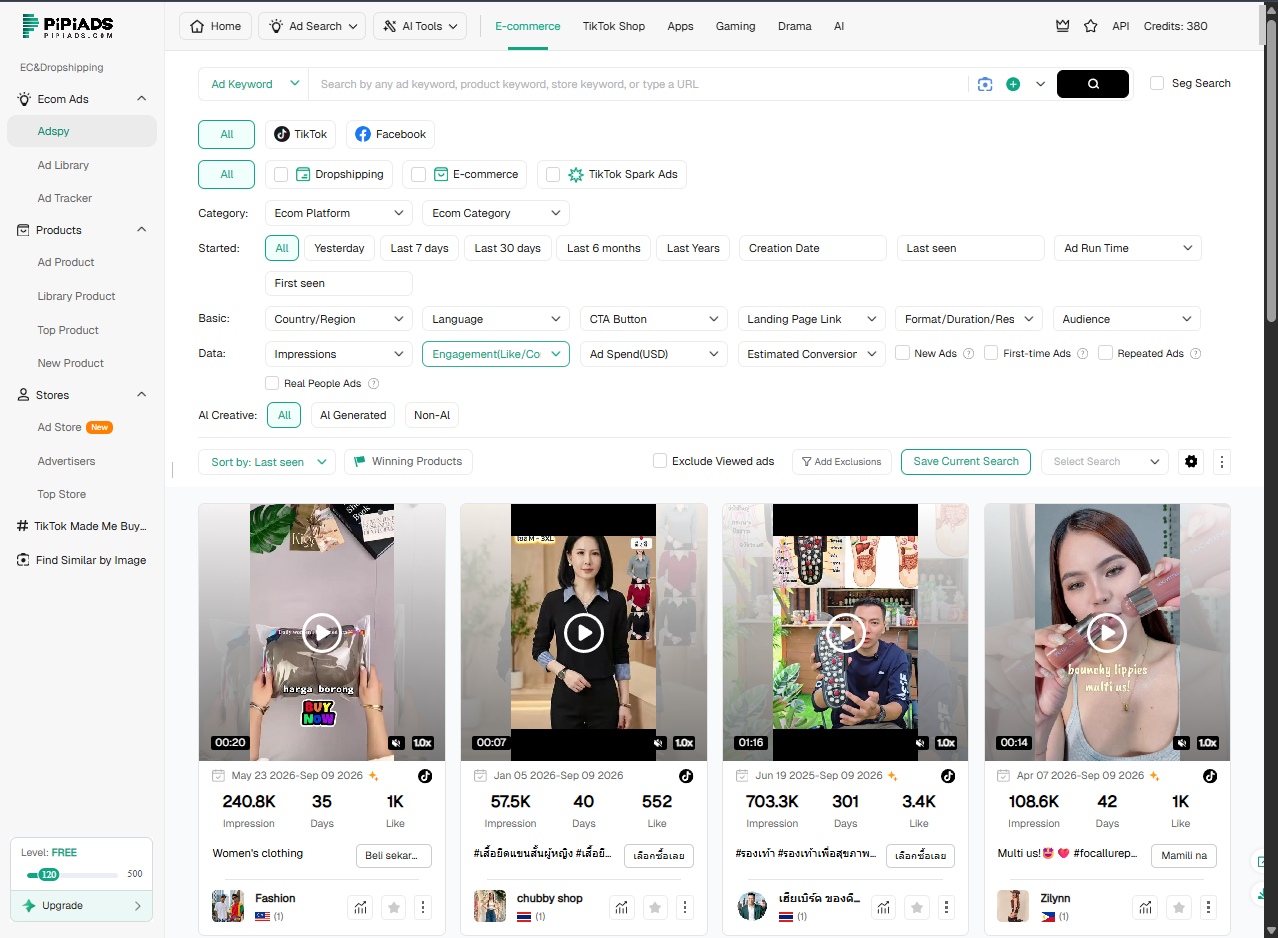Open the crown membership icon

(x=1063, y=26)
